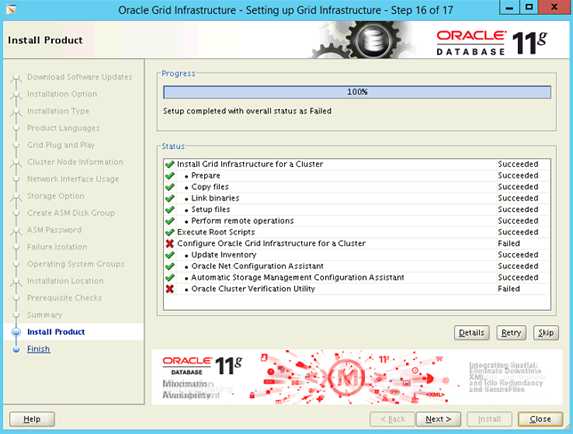Select 'Update Inventory' row text
Viewport: 573px width, 434px height.
pyautogui.click(x=224, y=255)
